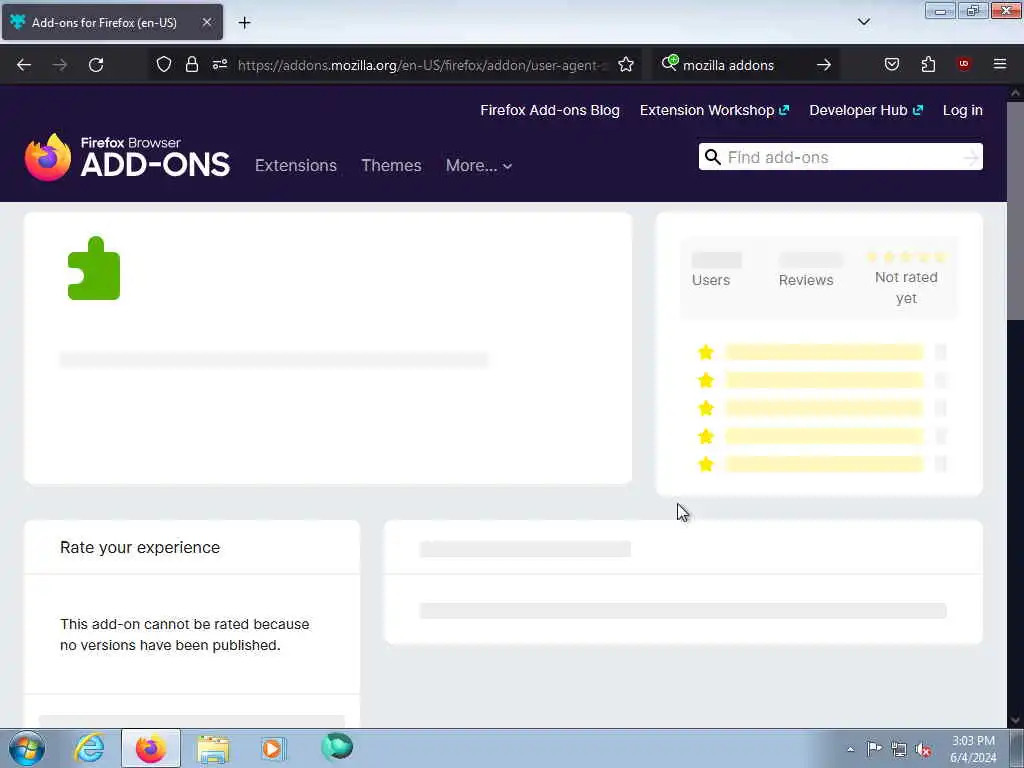Open Windows Start menu orb
This screenshot has height=768, width=1024.
click(27, 748)
